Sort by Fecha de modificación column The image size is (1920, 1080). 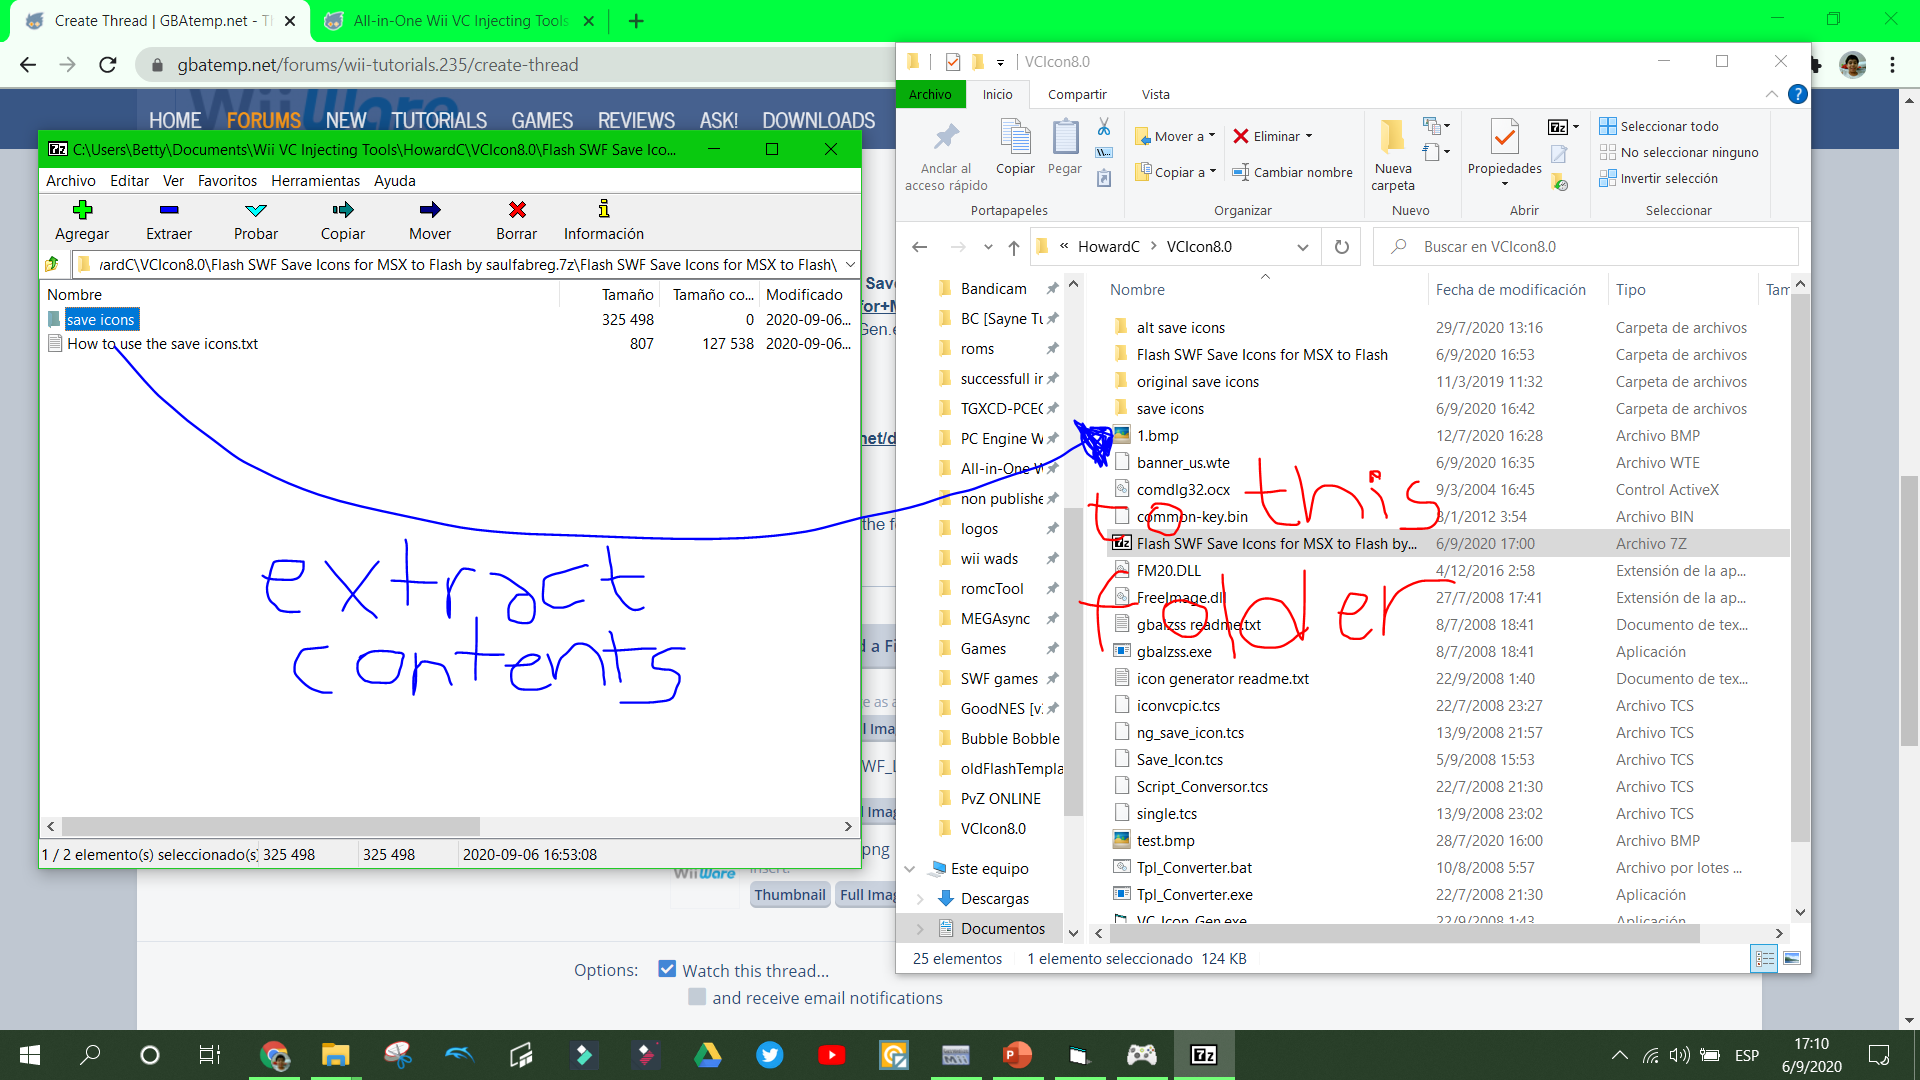tap(1510, 290)
